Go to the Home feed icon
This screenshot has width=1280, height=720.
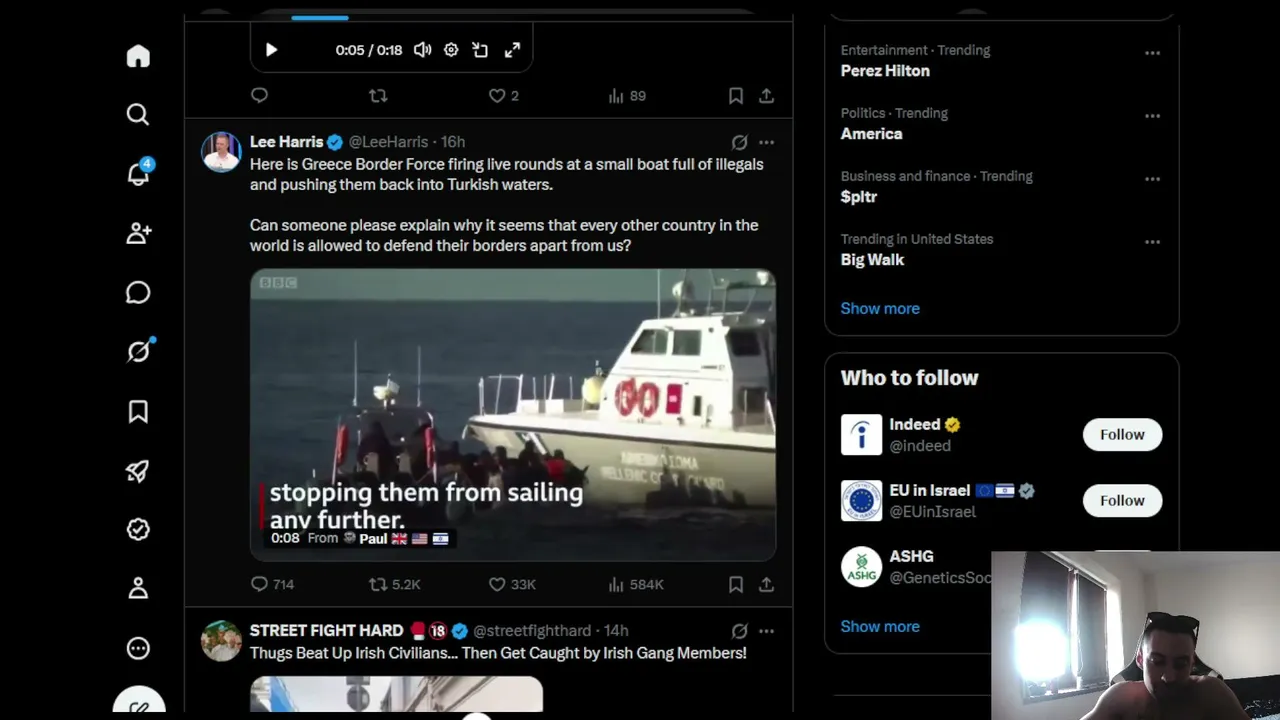[138, 56]
